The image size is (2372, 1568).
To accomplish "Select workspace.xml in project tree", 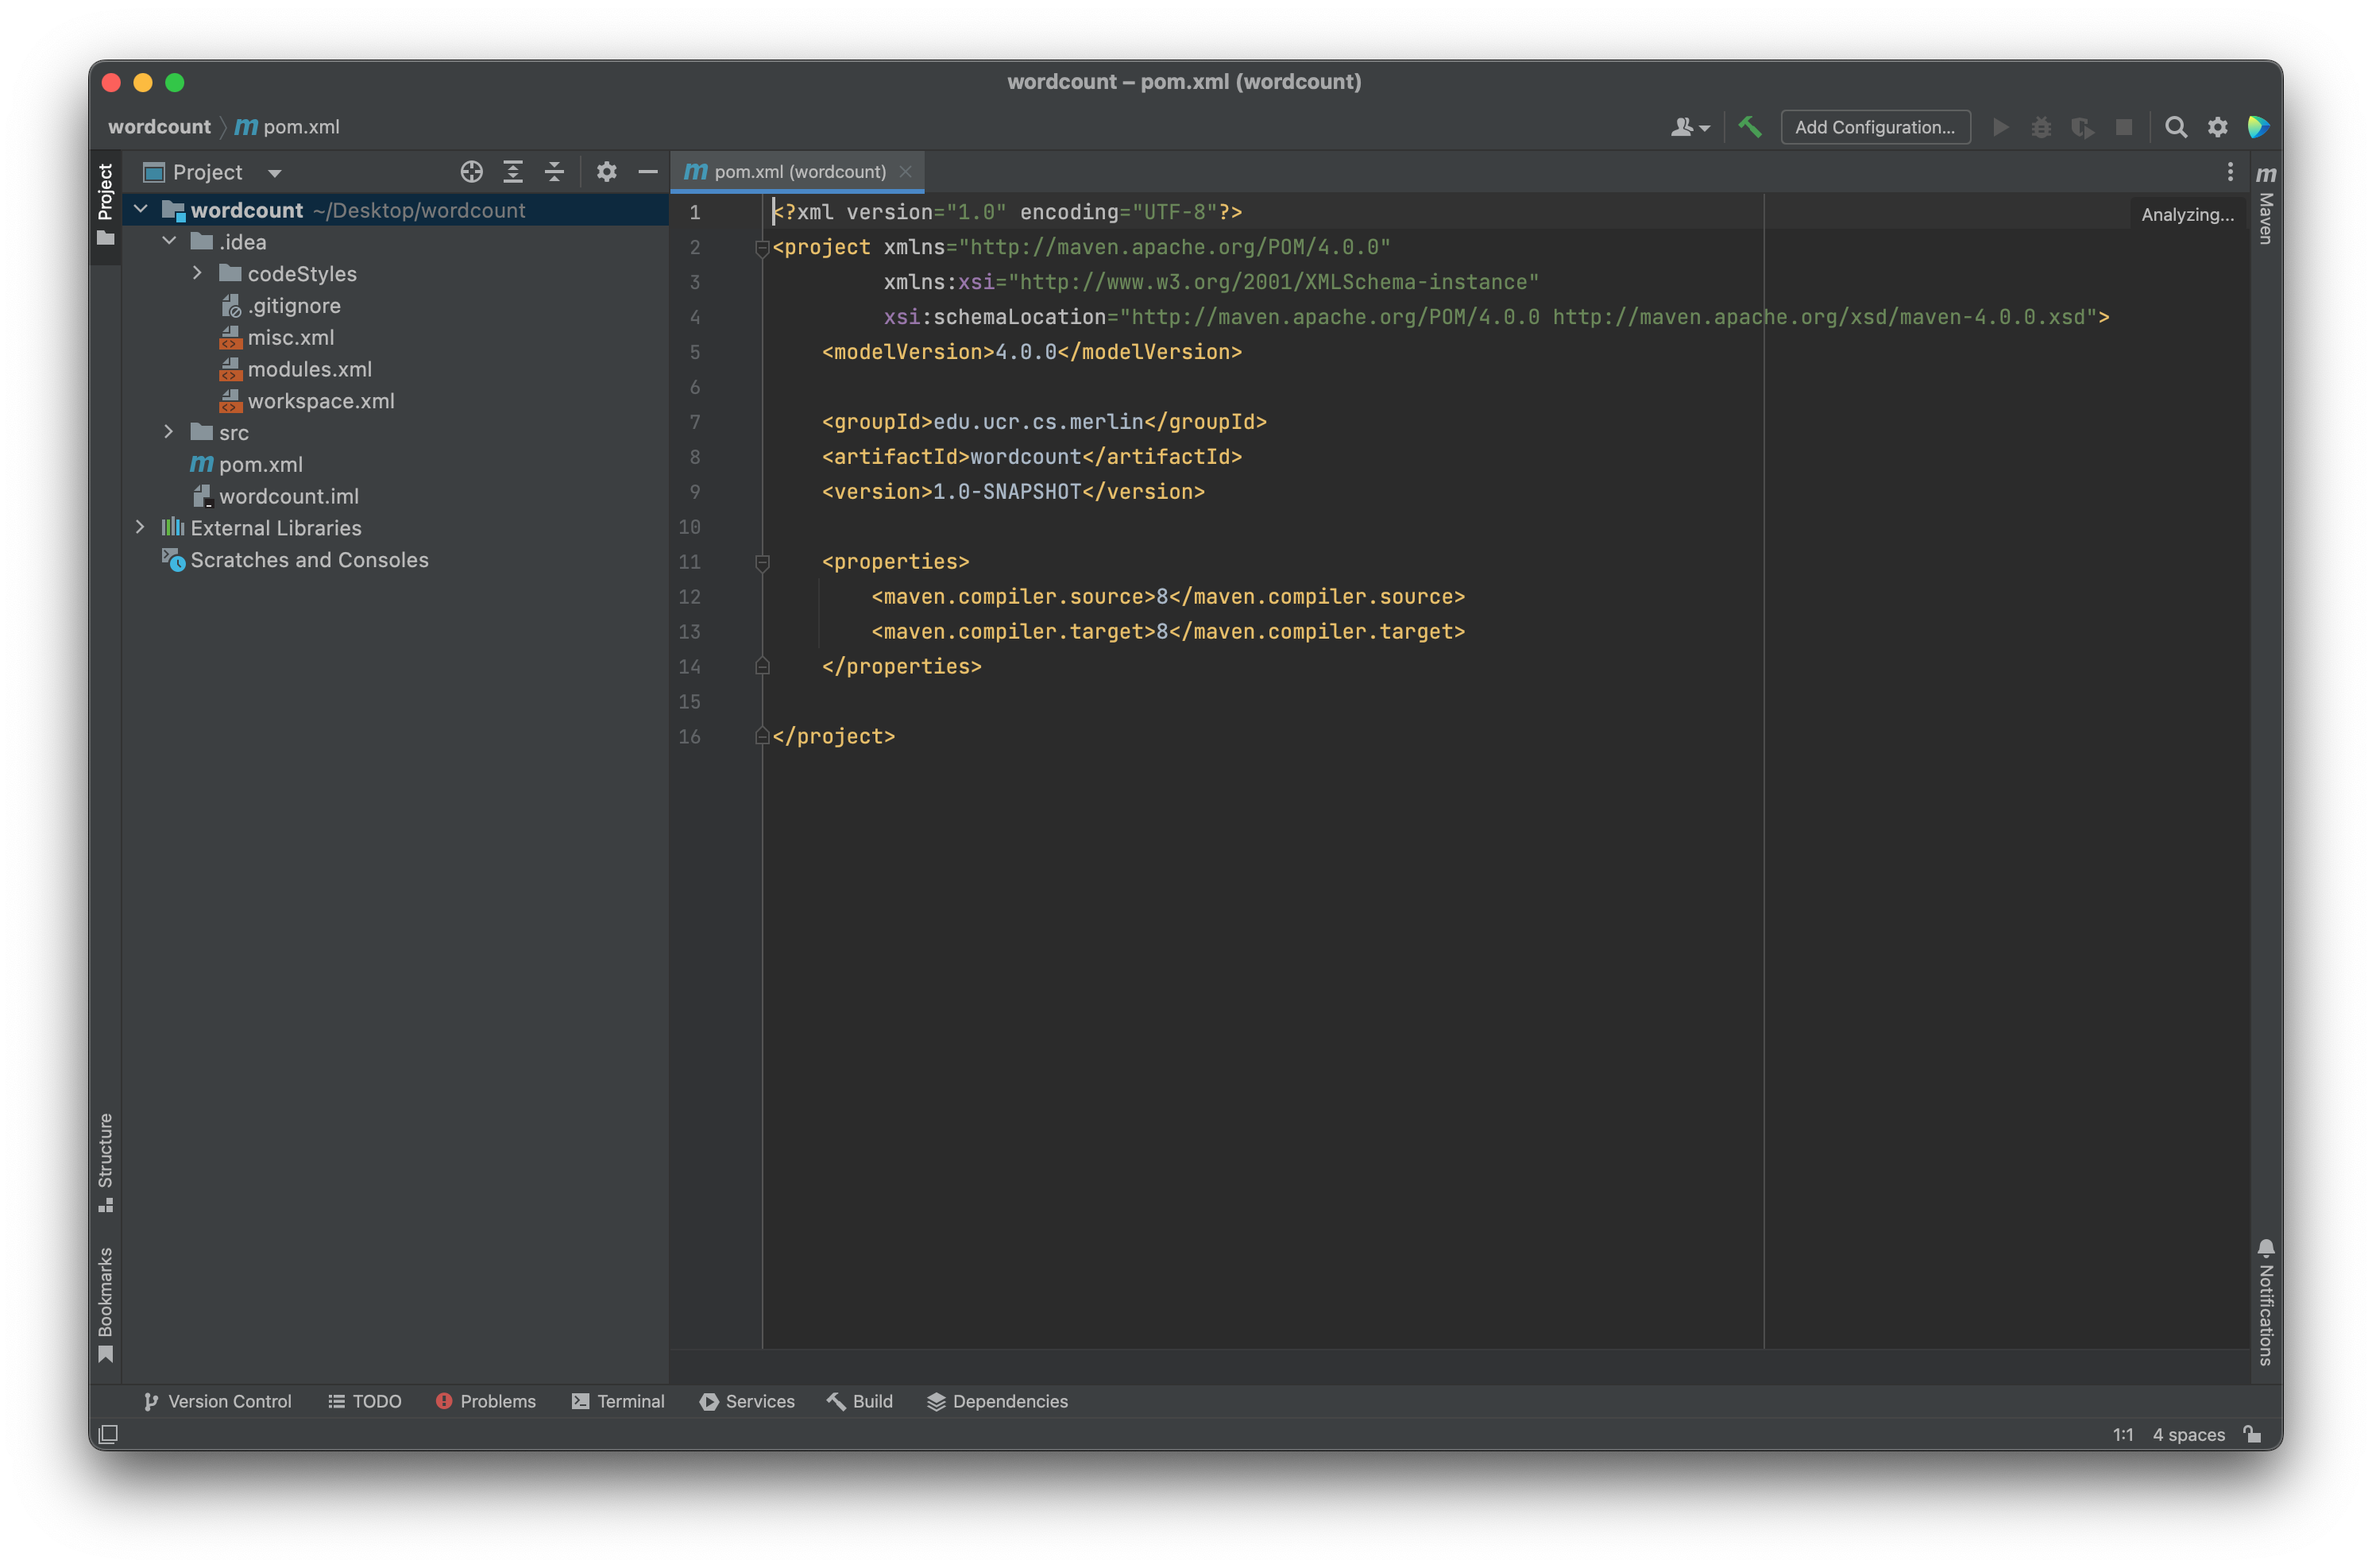I will click(x=320, y=401).
